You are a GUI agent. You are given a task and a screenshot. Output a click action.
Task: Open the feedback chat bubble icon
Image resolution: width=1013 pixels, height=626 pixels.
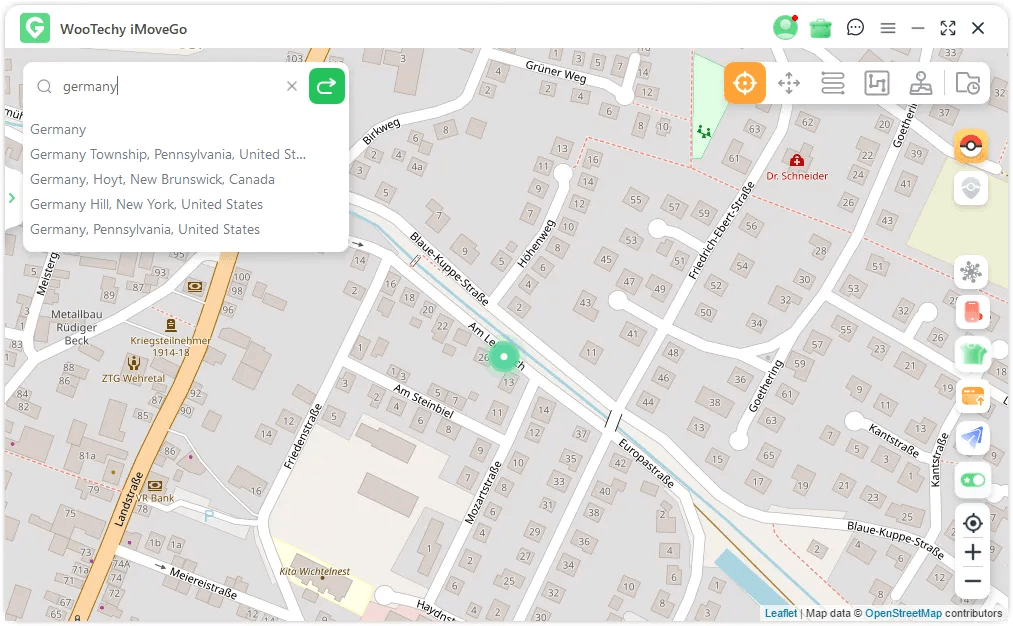pyautogui.click(x=855, y=28)
